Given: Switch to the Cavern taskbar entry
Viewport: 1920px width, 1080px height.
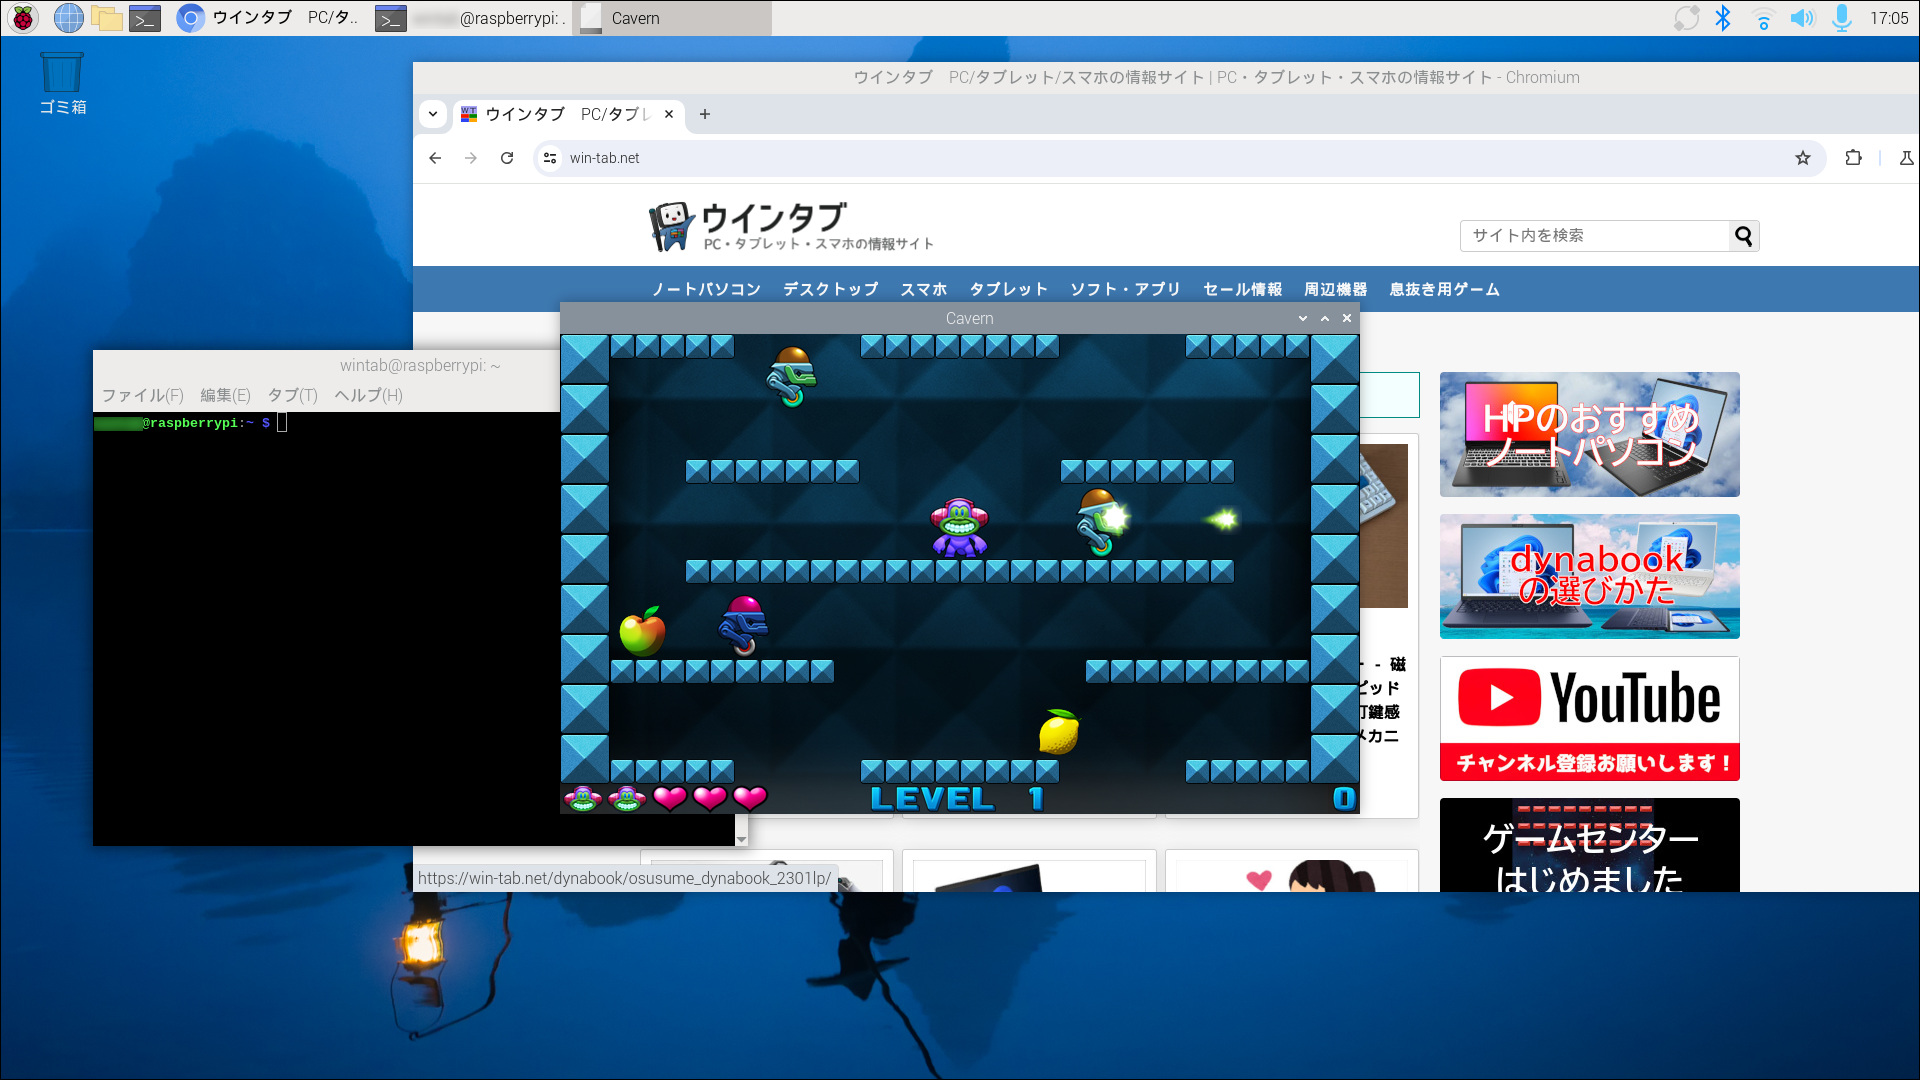Looking at the screenshot, I should [x=671, y=18].
